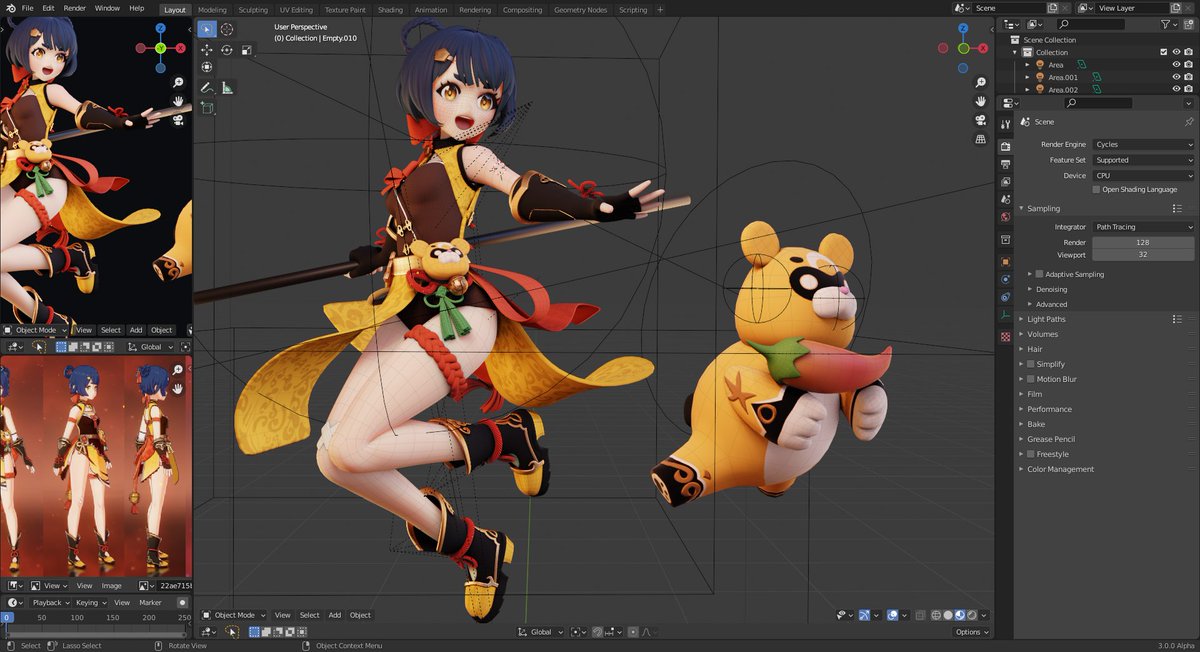
Task: Open the Render menu
Action: (75, 8)
